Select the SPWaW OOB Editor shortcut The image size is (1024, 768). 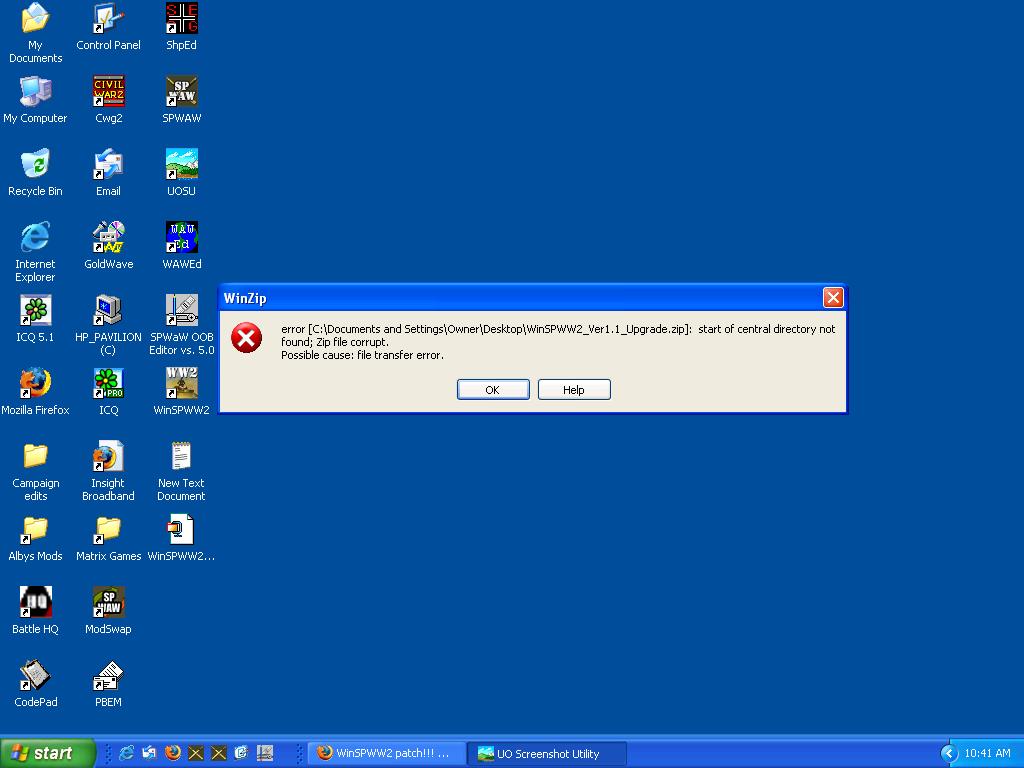181,311
